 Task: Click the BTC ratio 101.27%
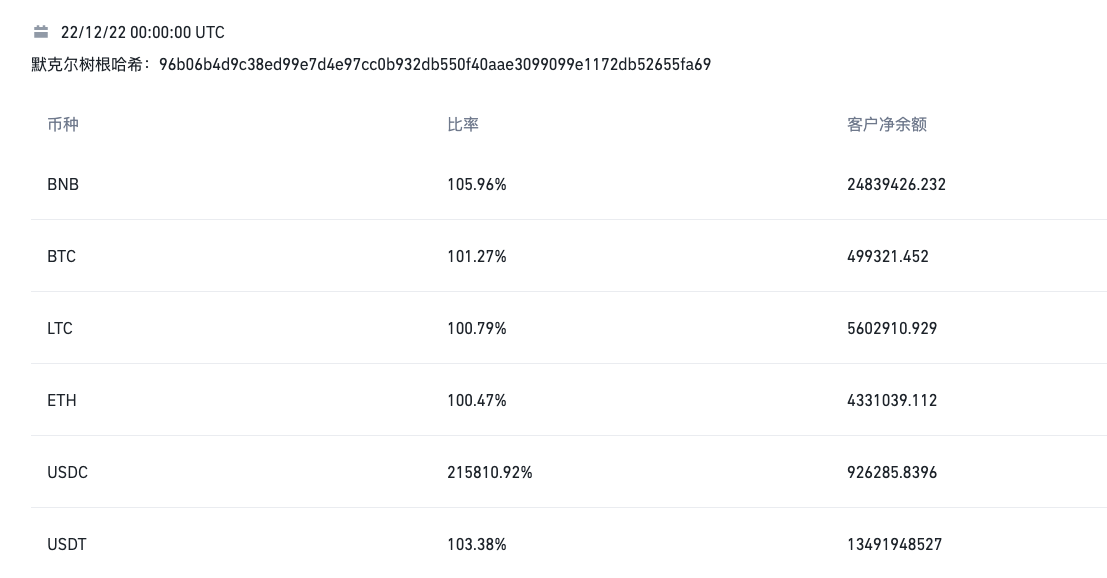477,257
